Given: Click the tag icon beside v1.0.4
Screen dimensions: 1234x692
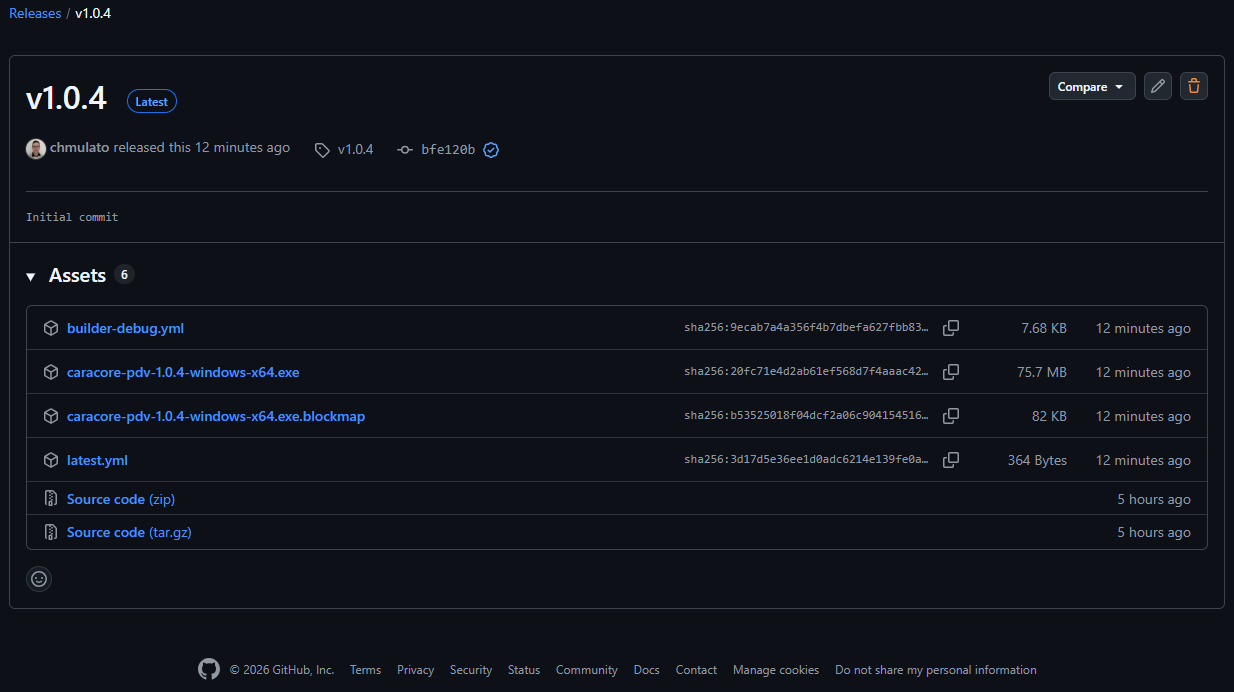Looking at the screenshot, I should tap(321, 149).
